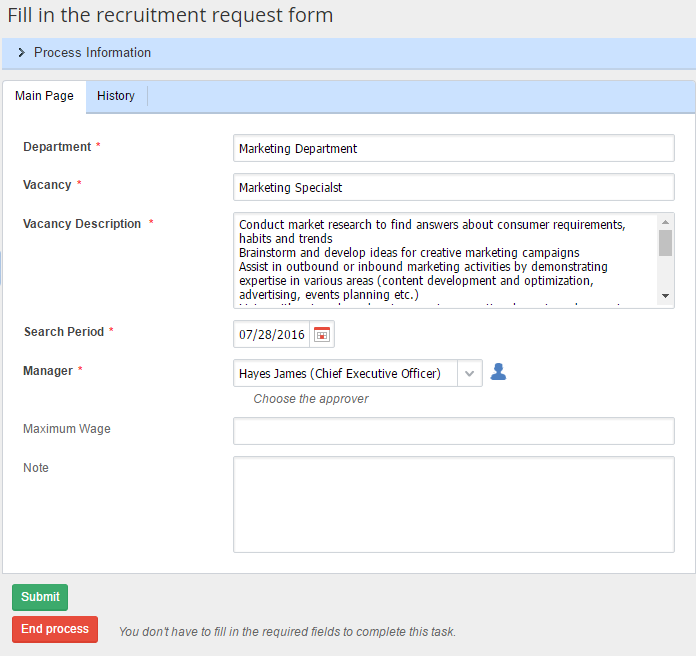Viewport: 696px width, 656px height.
Task: Click the 'Choose the approver' hint text
Action: 311,399
